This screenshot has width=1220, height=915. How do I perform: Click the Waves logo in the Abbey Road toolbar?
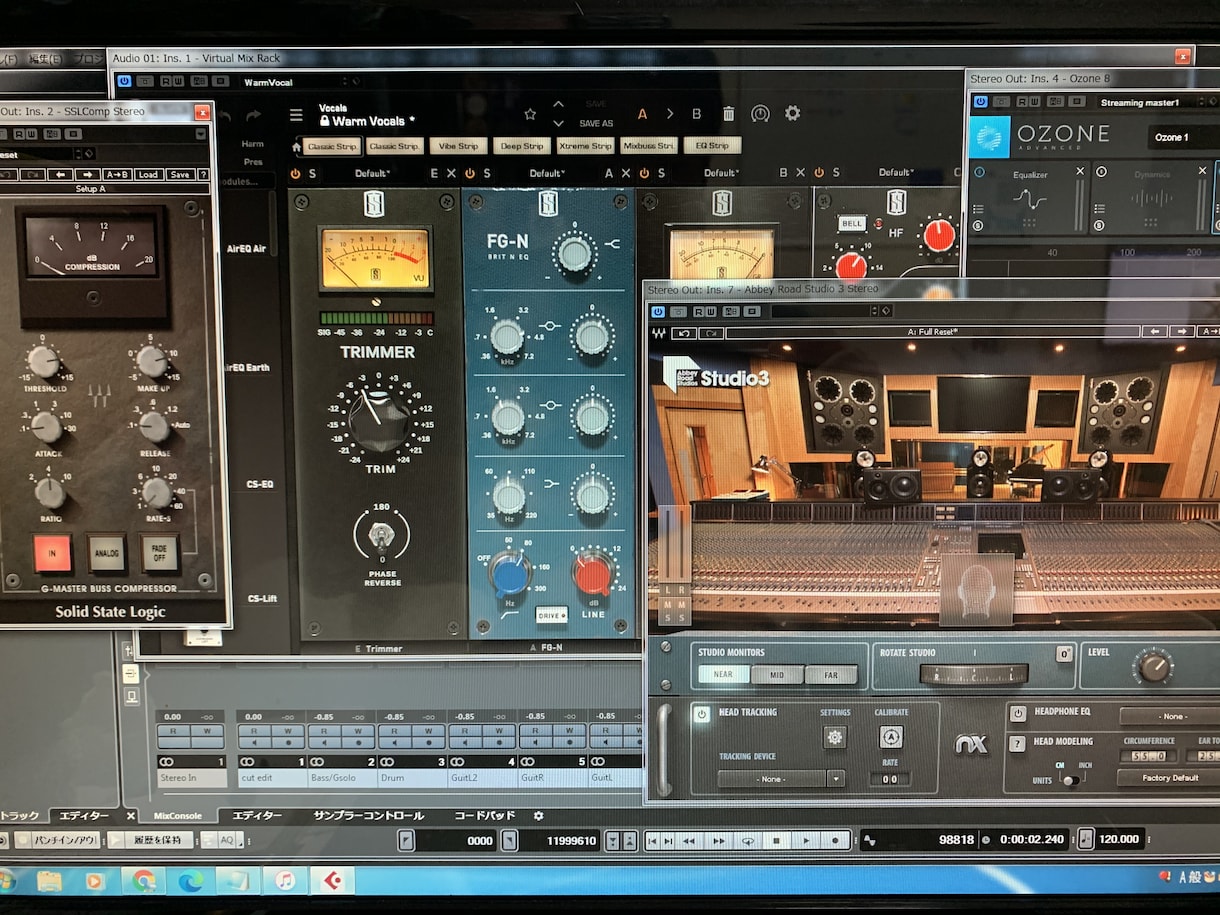tap(658, 332)
